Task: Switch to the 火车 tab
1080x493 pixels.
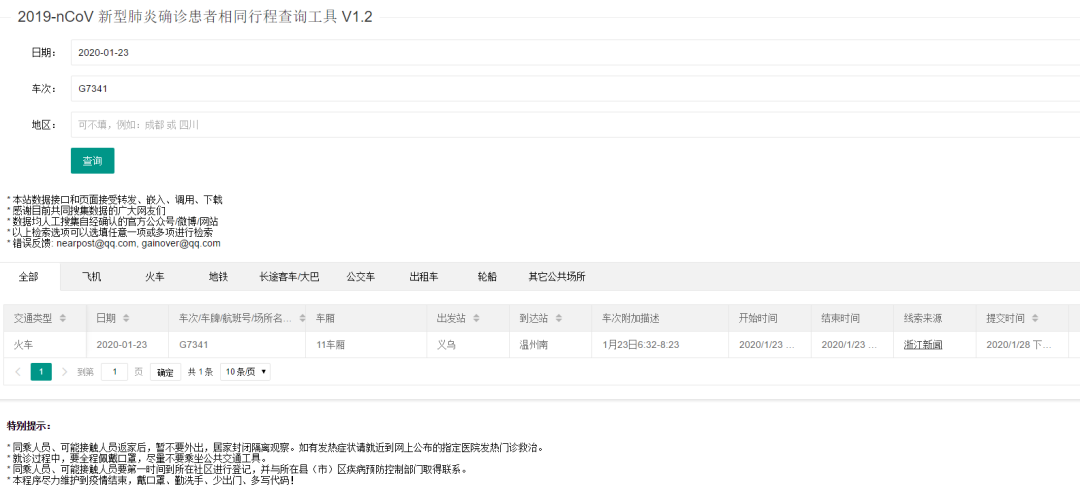Action: [154, 277]
